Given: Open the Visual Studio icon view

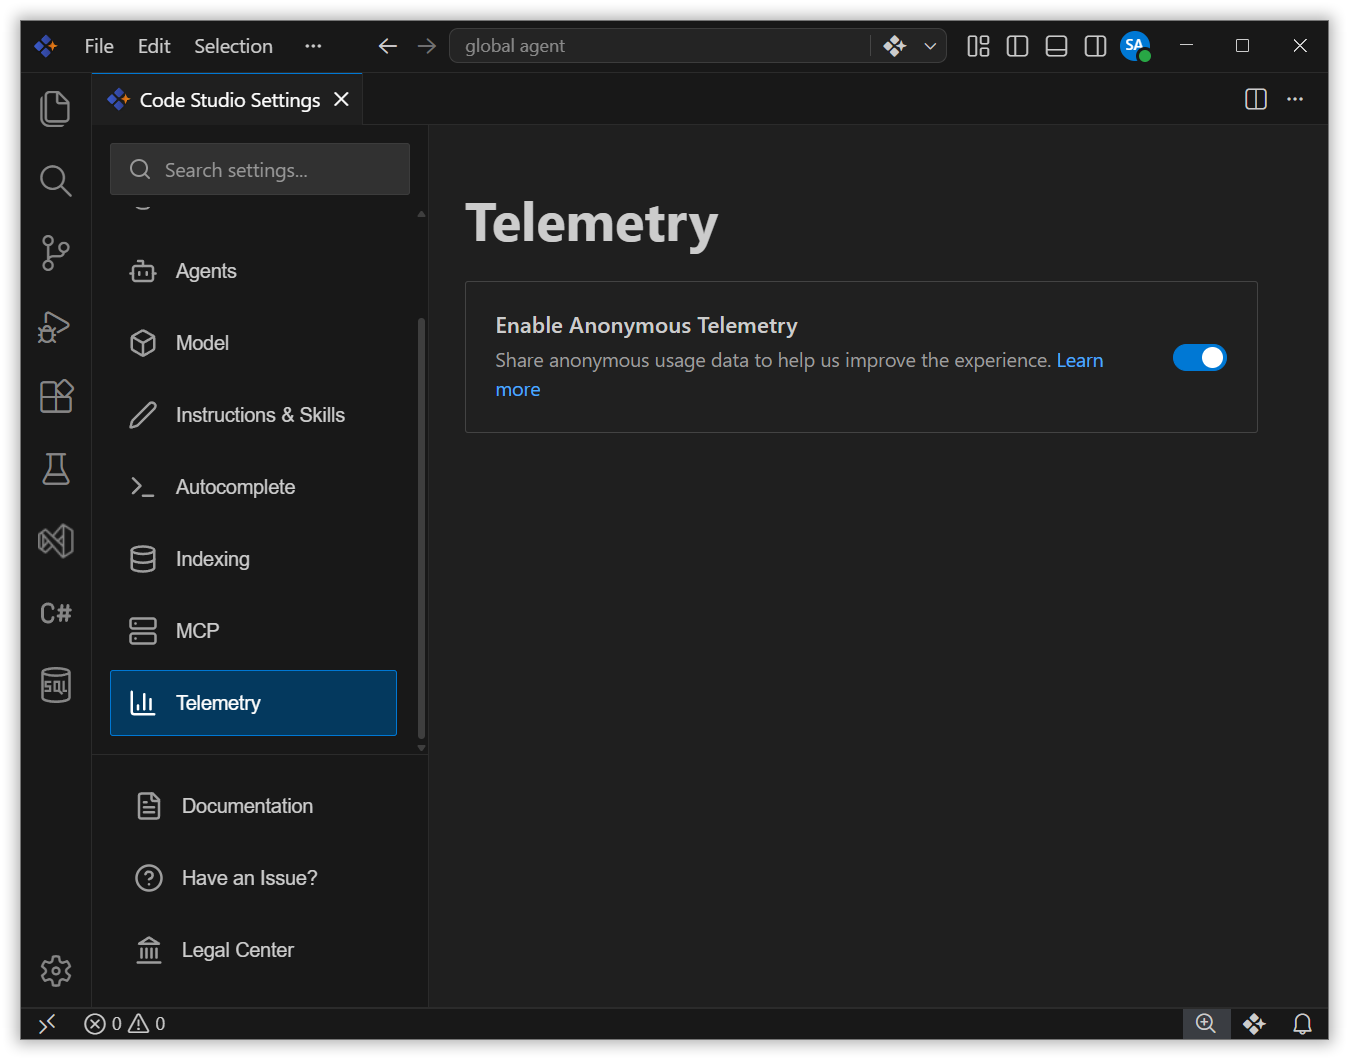Looking at the screenshot, I should point(55,541).
